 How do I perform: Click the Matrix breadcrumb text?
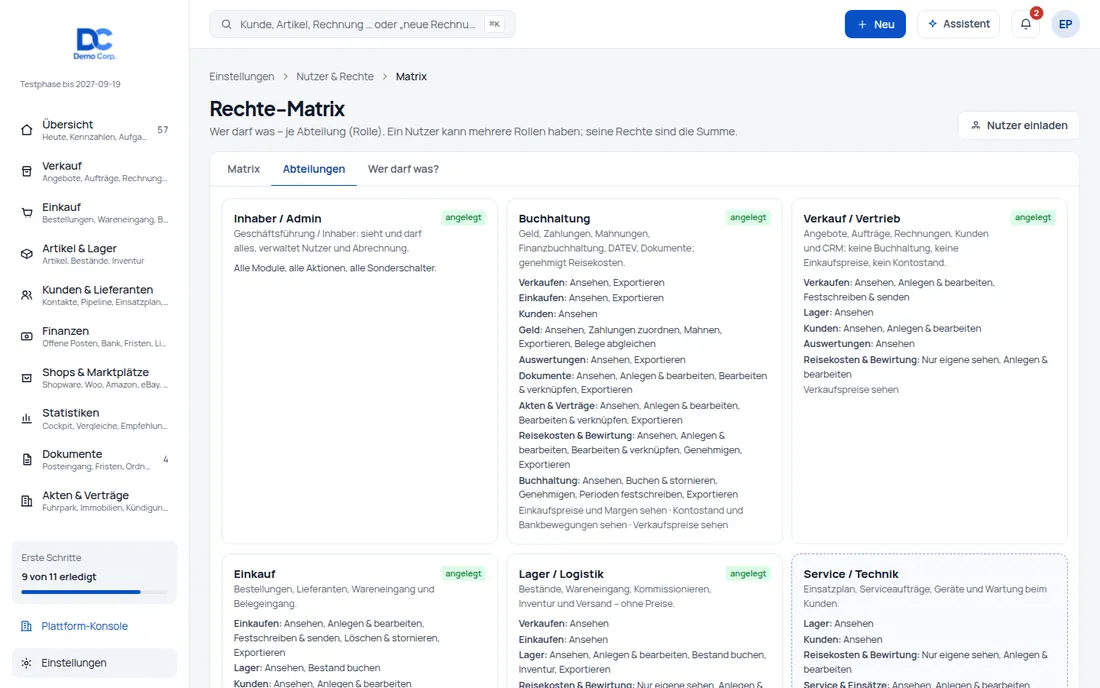pos(411,76)
